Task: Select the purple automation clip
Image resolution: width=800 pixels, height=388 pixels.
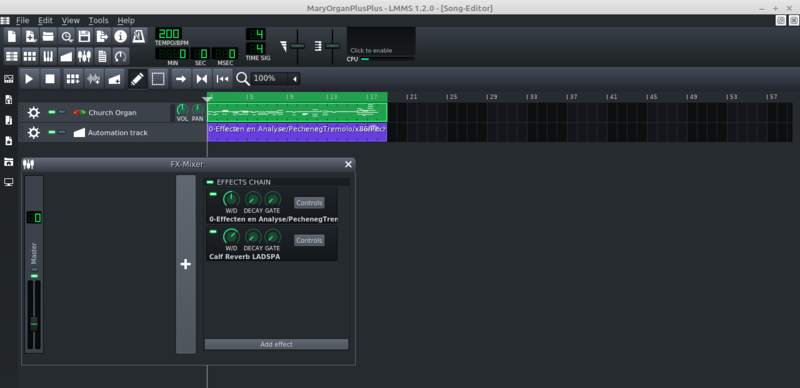Action: coord(297,132)
